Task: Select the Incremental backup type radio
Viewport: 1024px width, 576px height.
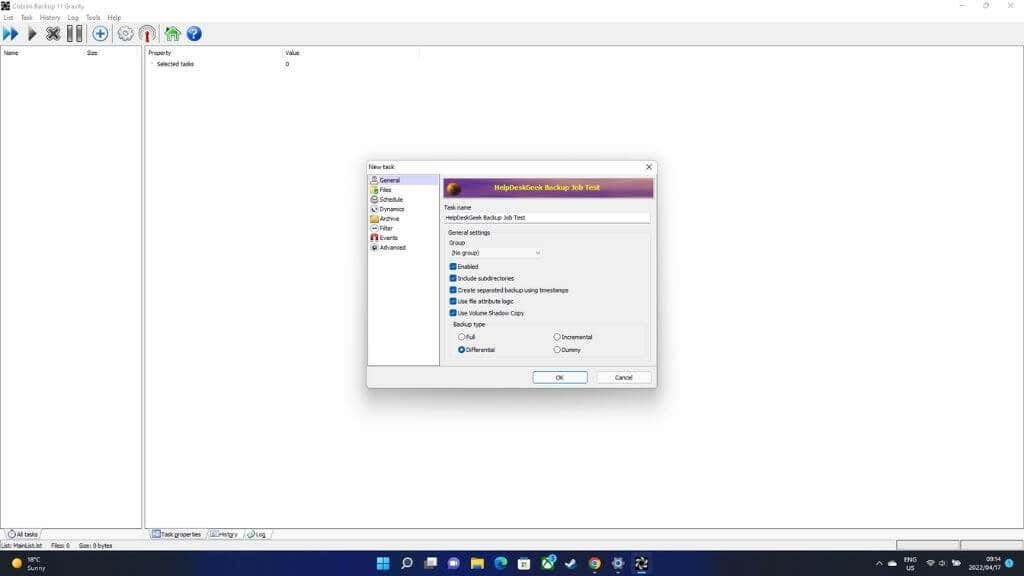Action: click(x=557, y=337)
